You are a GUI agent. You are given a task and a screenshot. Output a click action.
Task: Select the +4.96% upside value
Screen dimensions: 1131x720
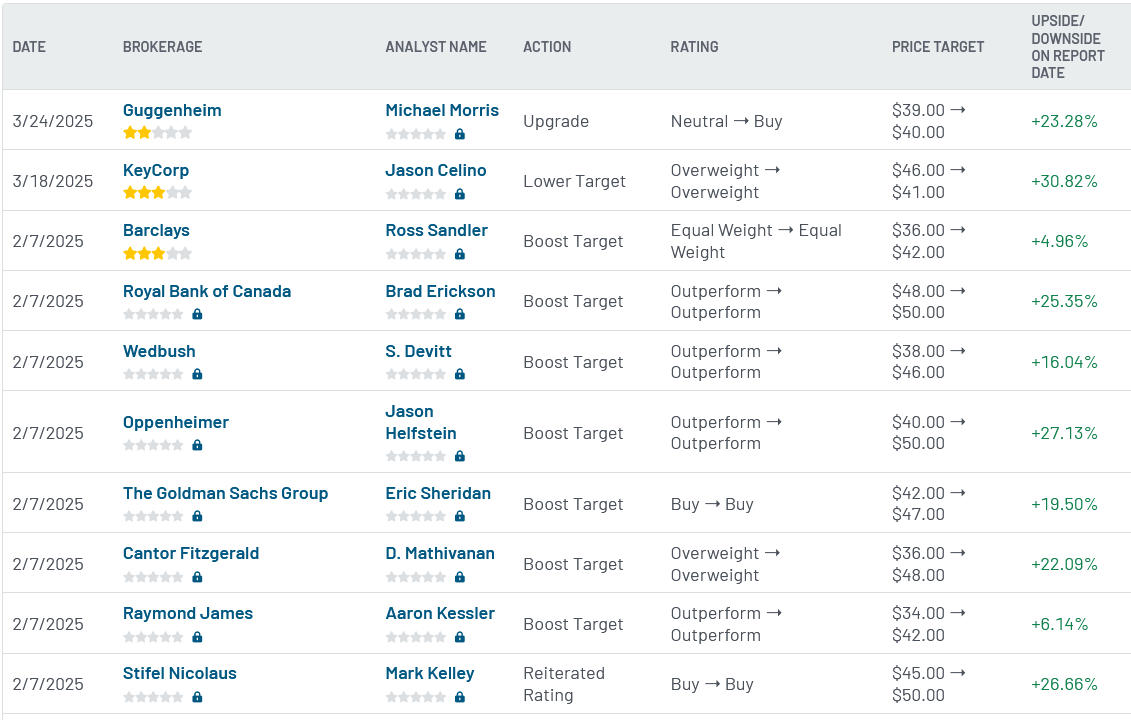click(x=1060, y=241)
